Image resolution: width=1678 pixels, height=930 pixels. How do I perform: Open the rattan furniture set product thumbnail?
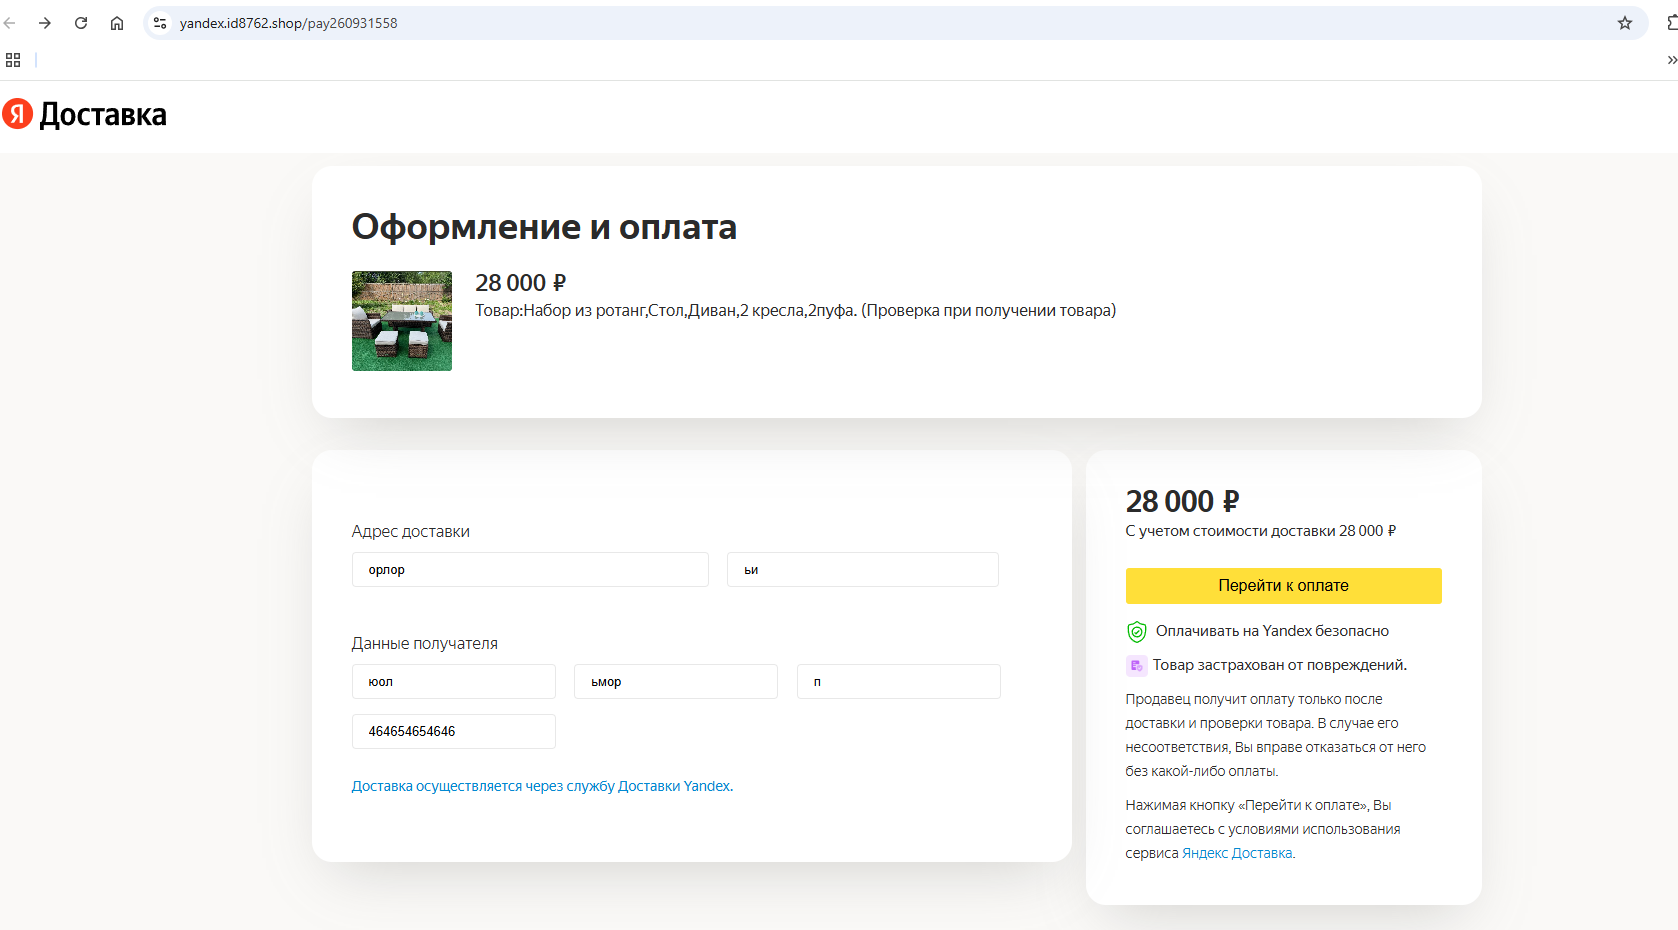pyautogui.click(x=402, y=321)
